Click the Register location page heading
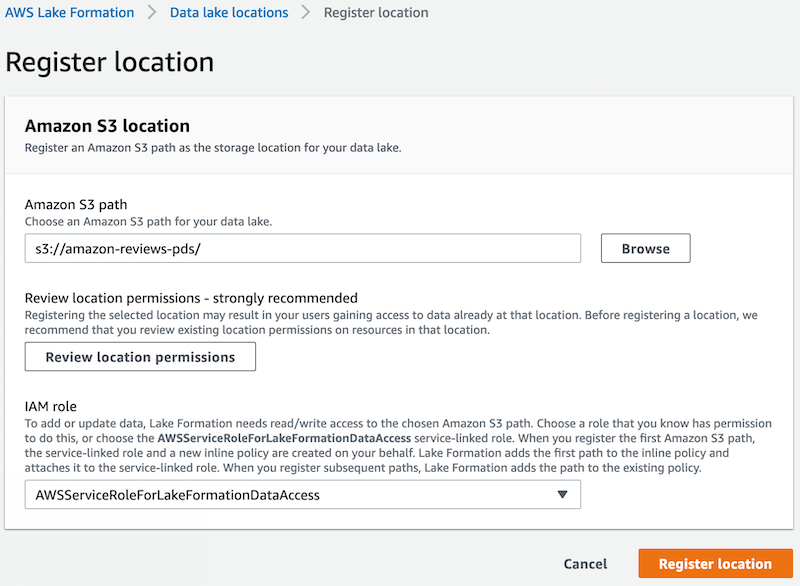This screenshot has height=586, width=800. tap(110, 62)
